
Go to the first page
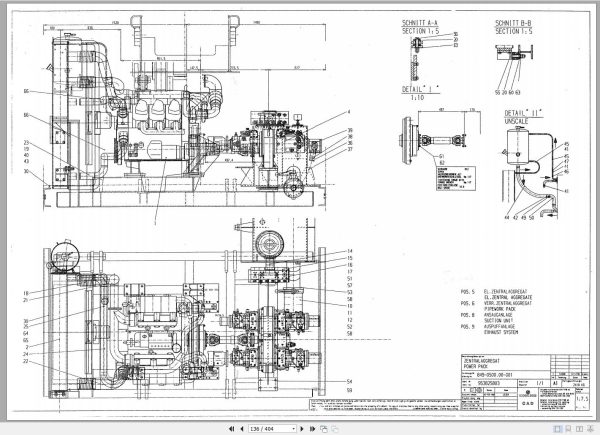231,429
